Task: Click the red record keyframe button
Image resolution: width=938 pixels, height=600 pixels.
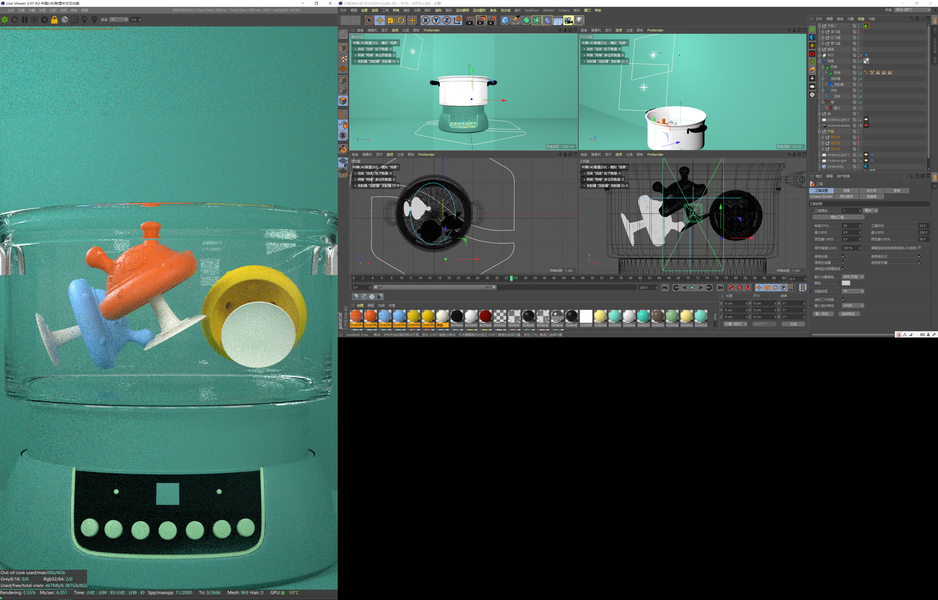Action: click(730, 288)
